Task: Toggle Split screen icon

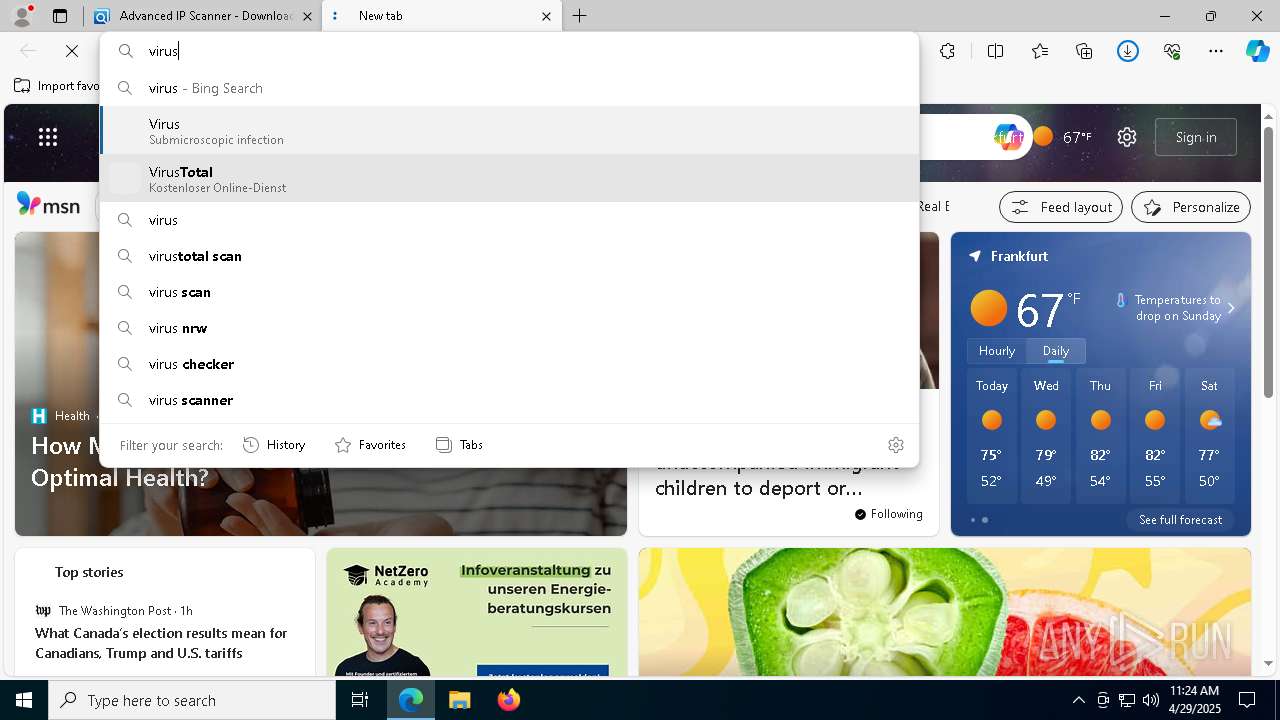Action: tap(995, 51)
